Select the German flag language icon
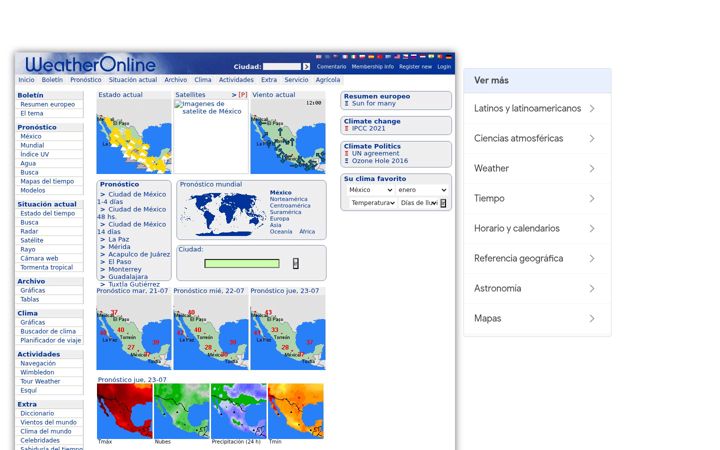 tap(449, 57)
